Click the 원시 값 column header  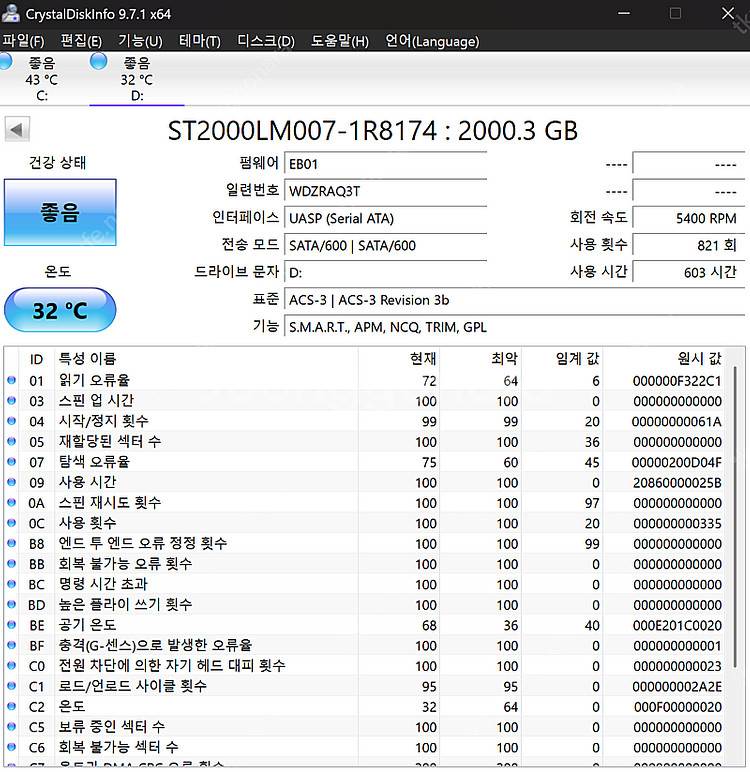point(664,359)
